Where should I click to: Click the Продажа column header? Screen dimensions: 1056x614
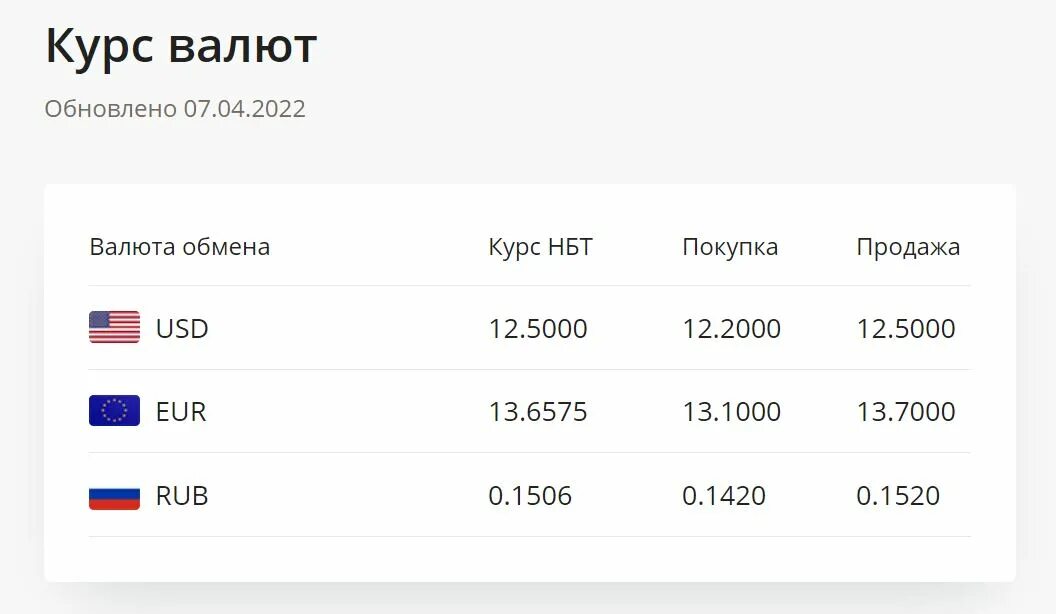(908, 247)
